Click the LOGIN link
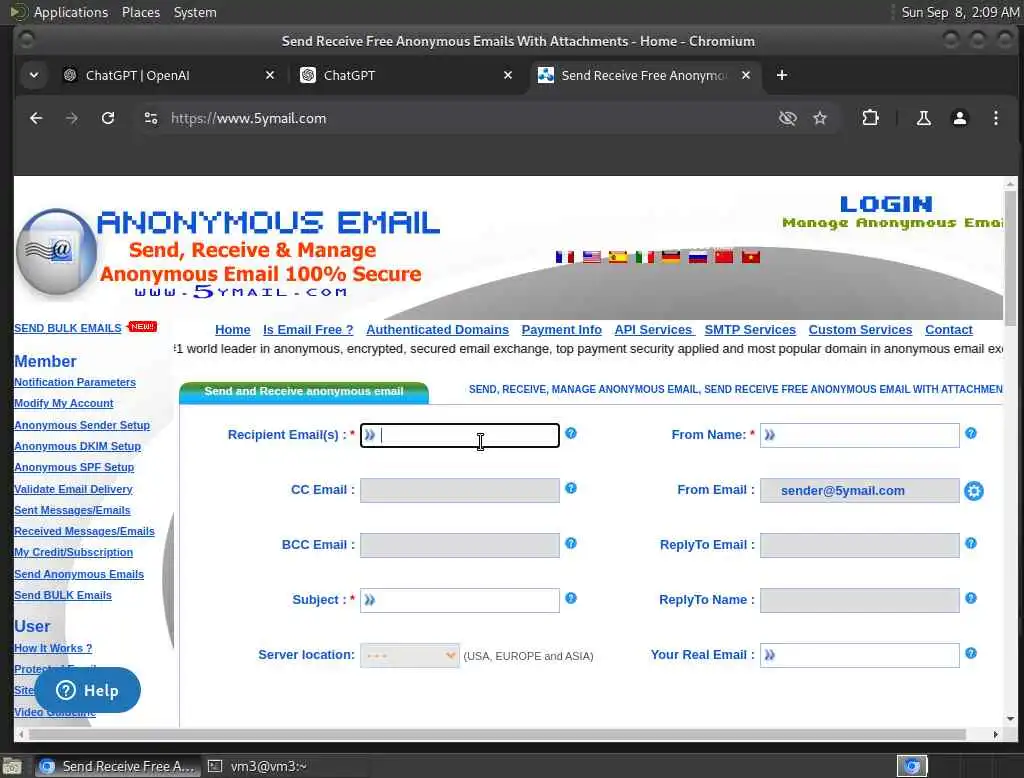Viewport: 1024px width, 778px height. click(886, 204)
